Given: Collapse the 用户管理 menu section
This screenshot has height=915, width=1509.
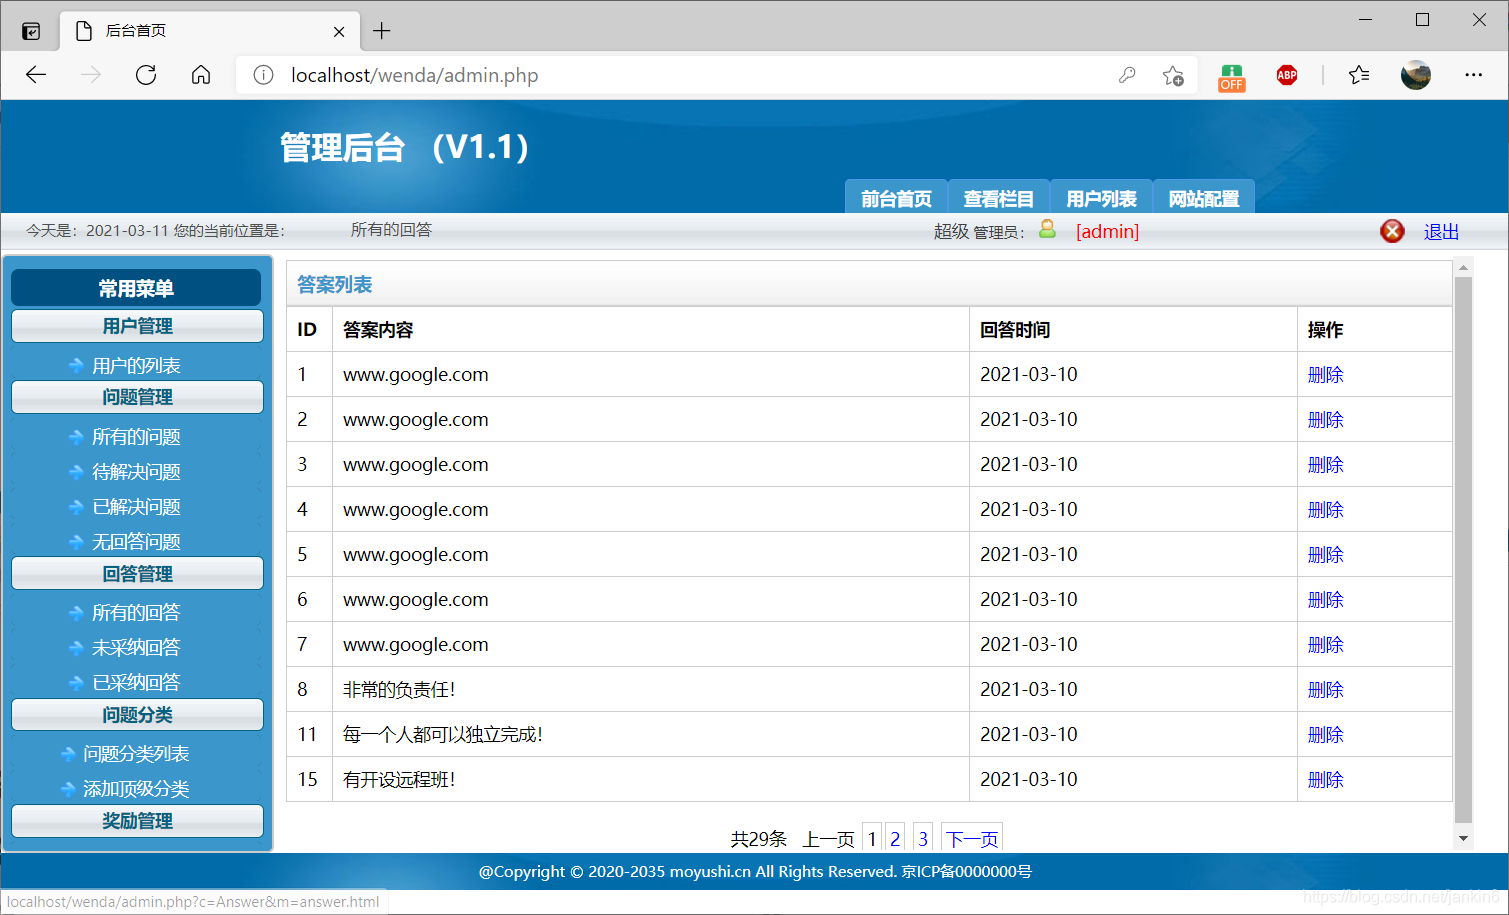Looking at the screenshot, I should click(137, 326).
